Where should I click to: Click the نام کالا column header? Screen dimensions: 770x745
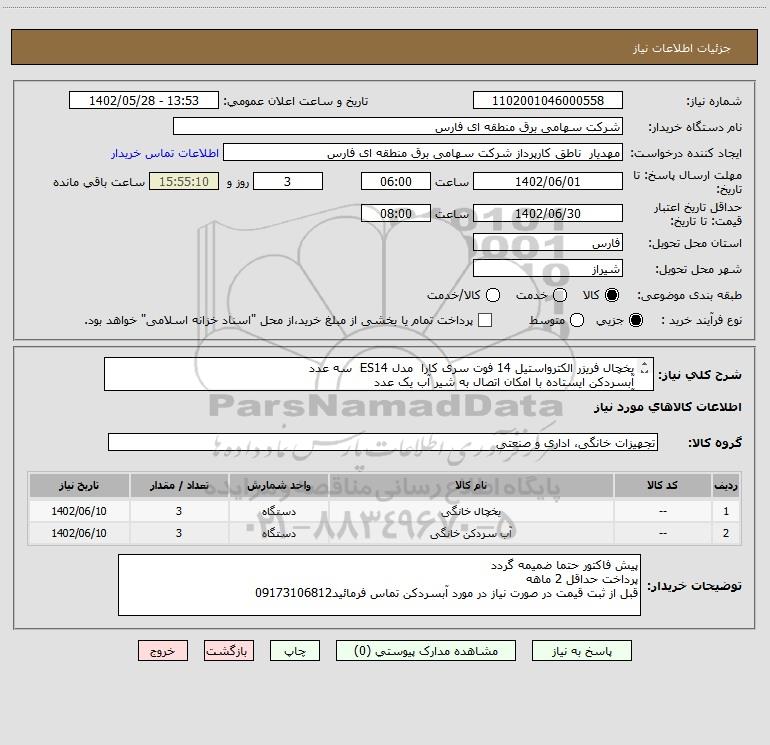470,485
